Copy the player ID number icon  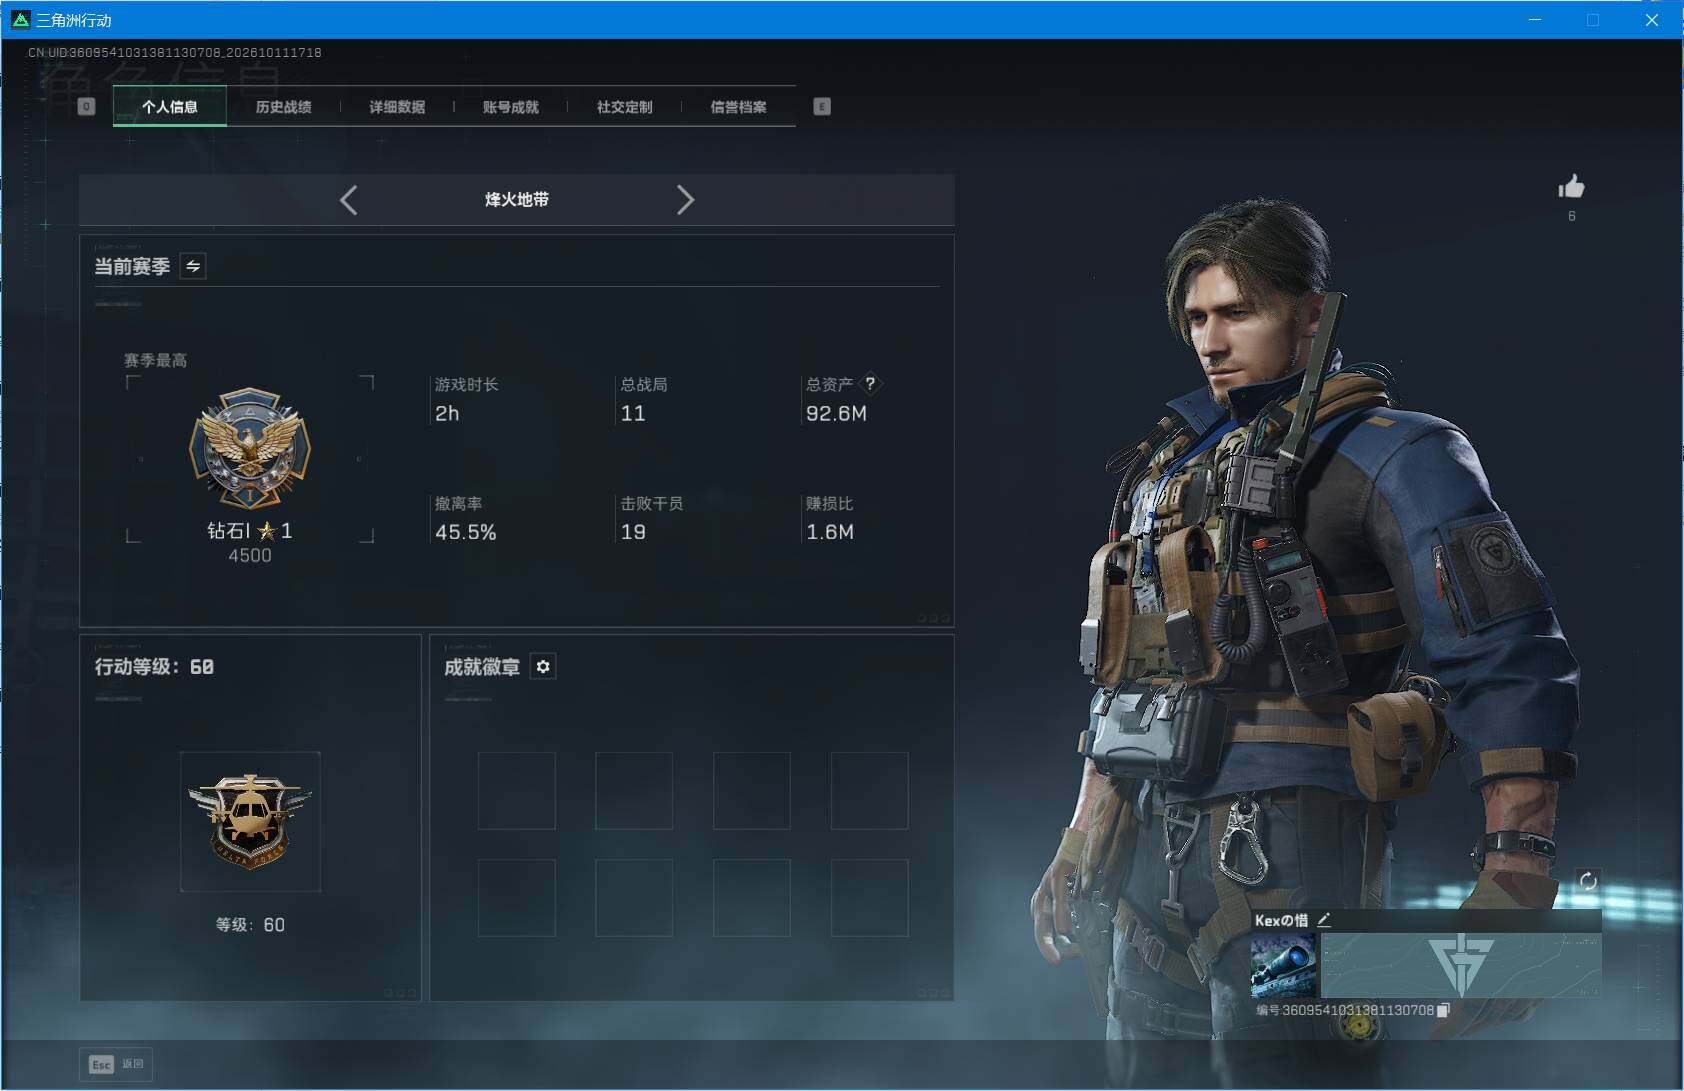1443,1011
